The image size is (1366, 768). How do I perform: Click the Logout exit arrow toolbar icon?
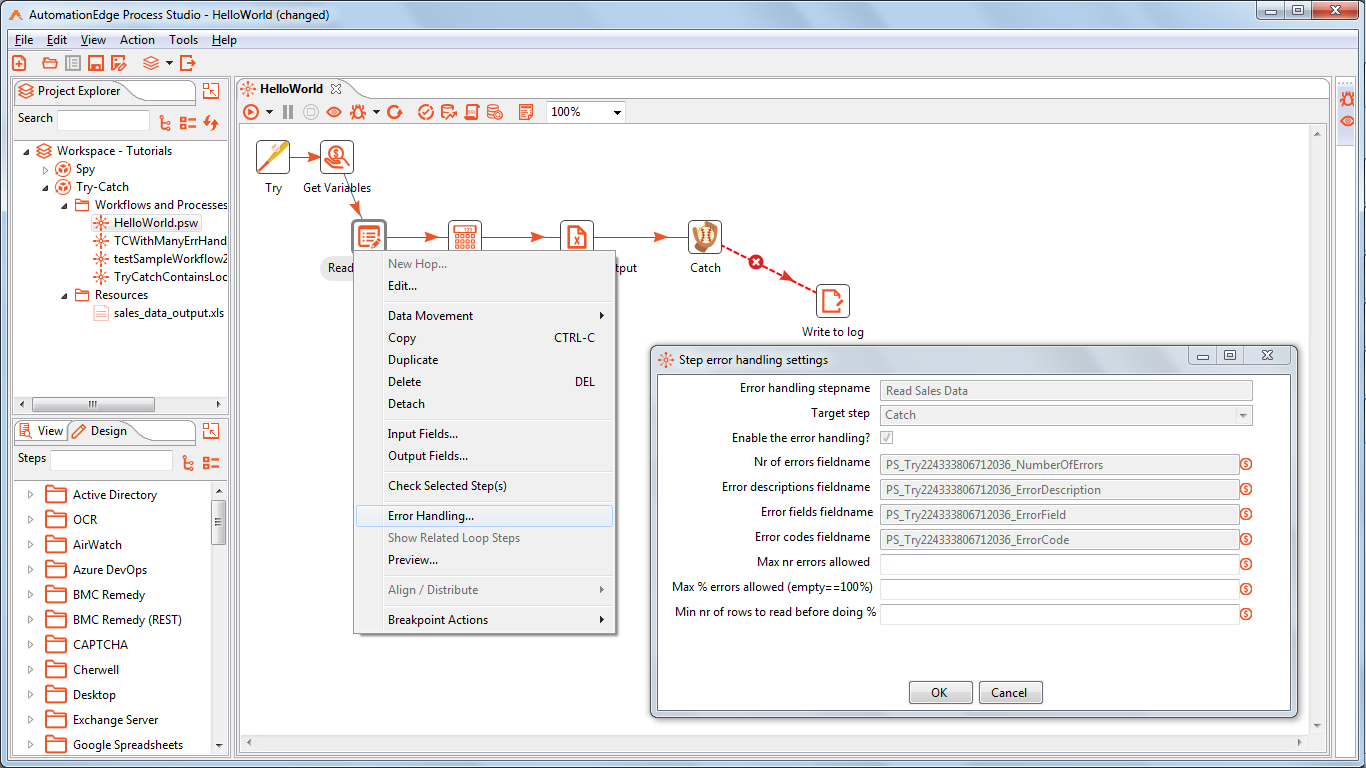(188, 63)
